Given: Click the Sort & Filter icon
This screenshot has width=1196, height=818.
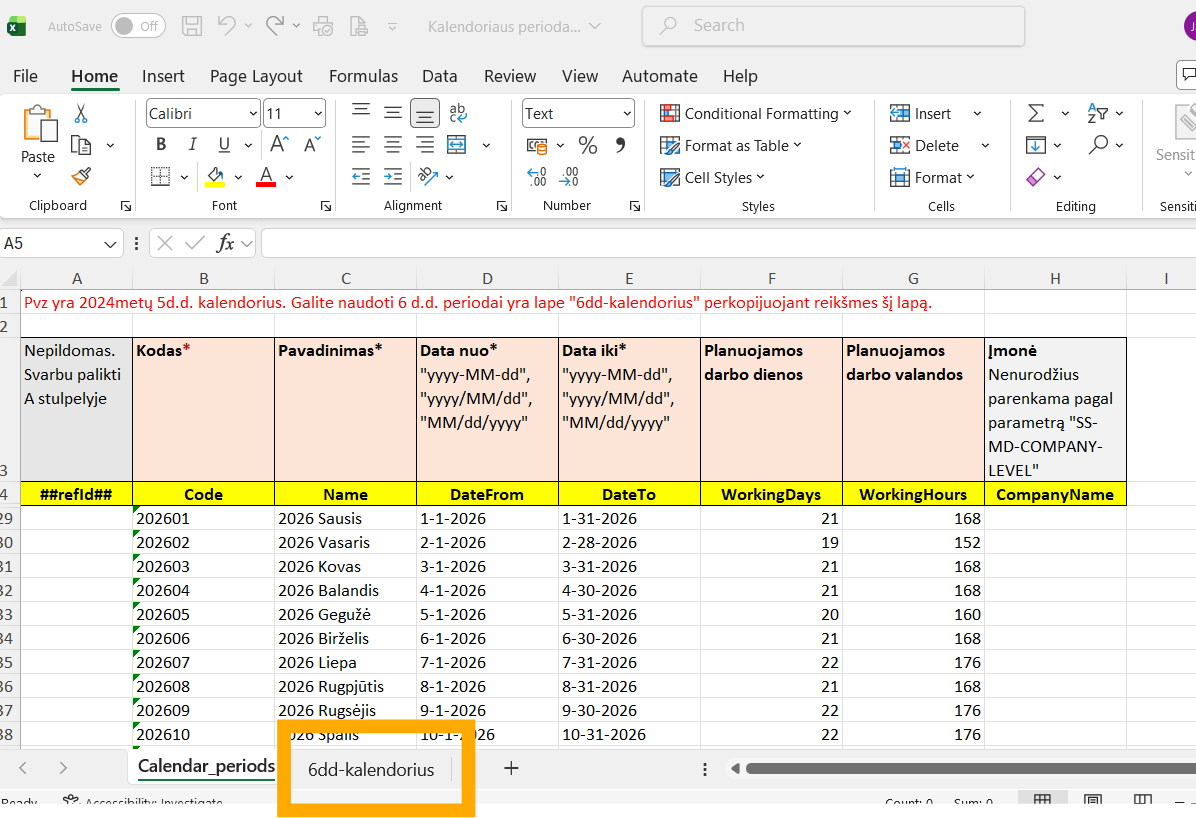Looking at the screenshot, I should point(1098,114).
